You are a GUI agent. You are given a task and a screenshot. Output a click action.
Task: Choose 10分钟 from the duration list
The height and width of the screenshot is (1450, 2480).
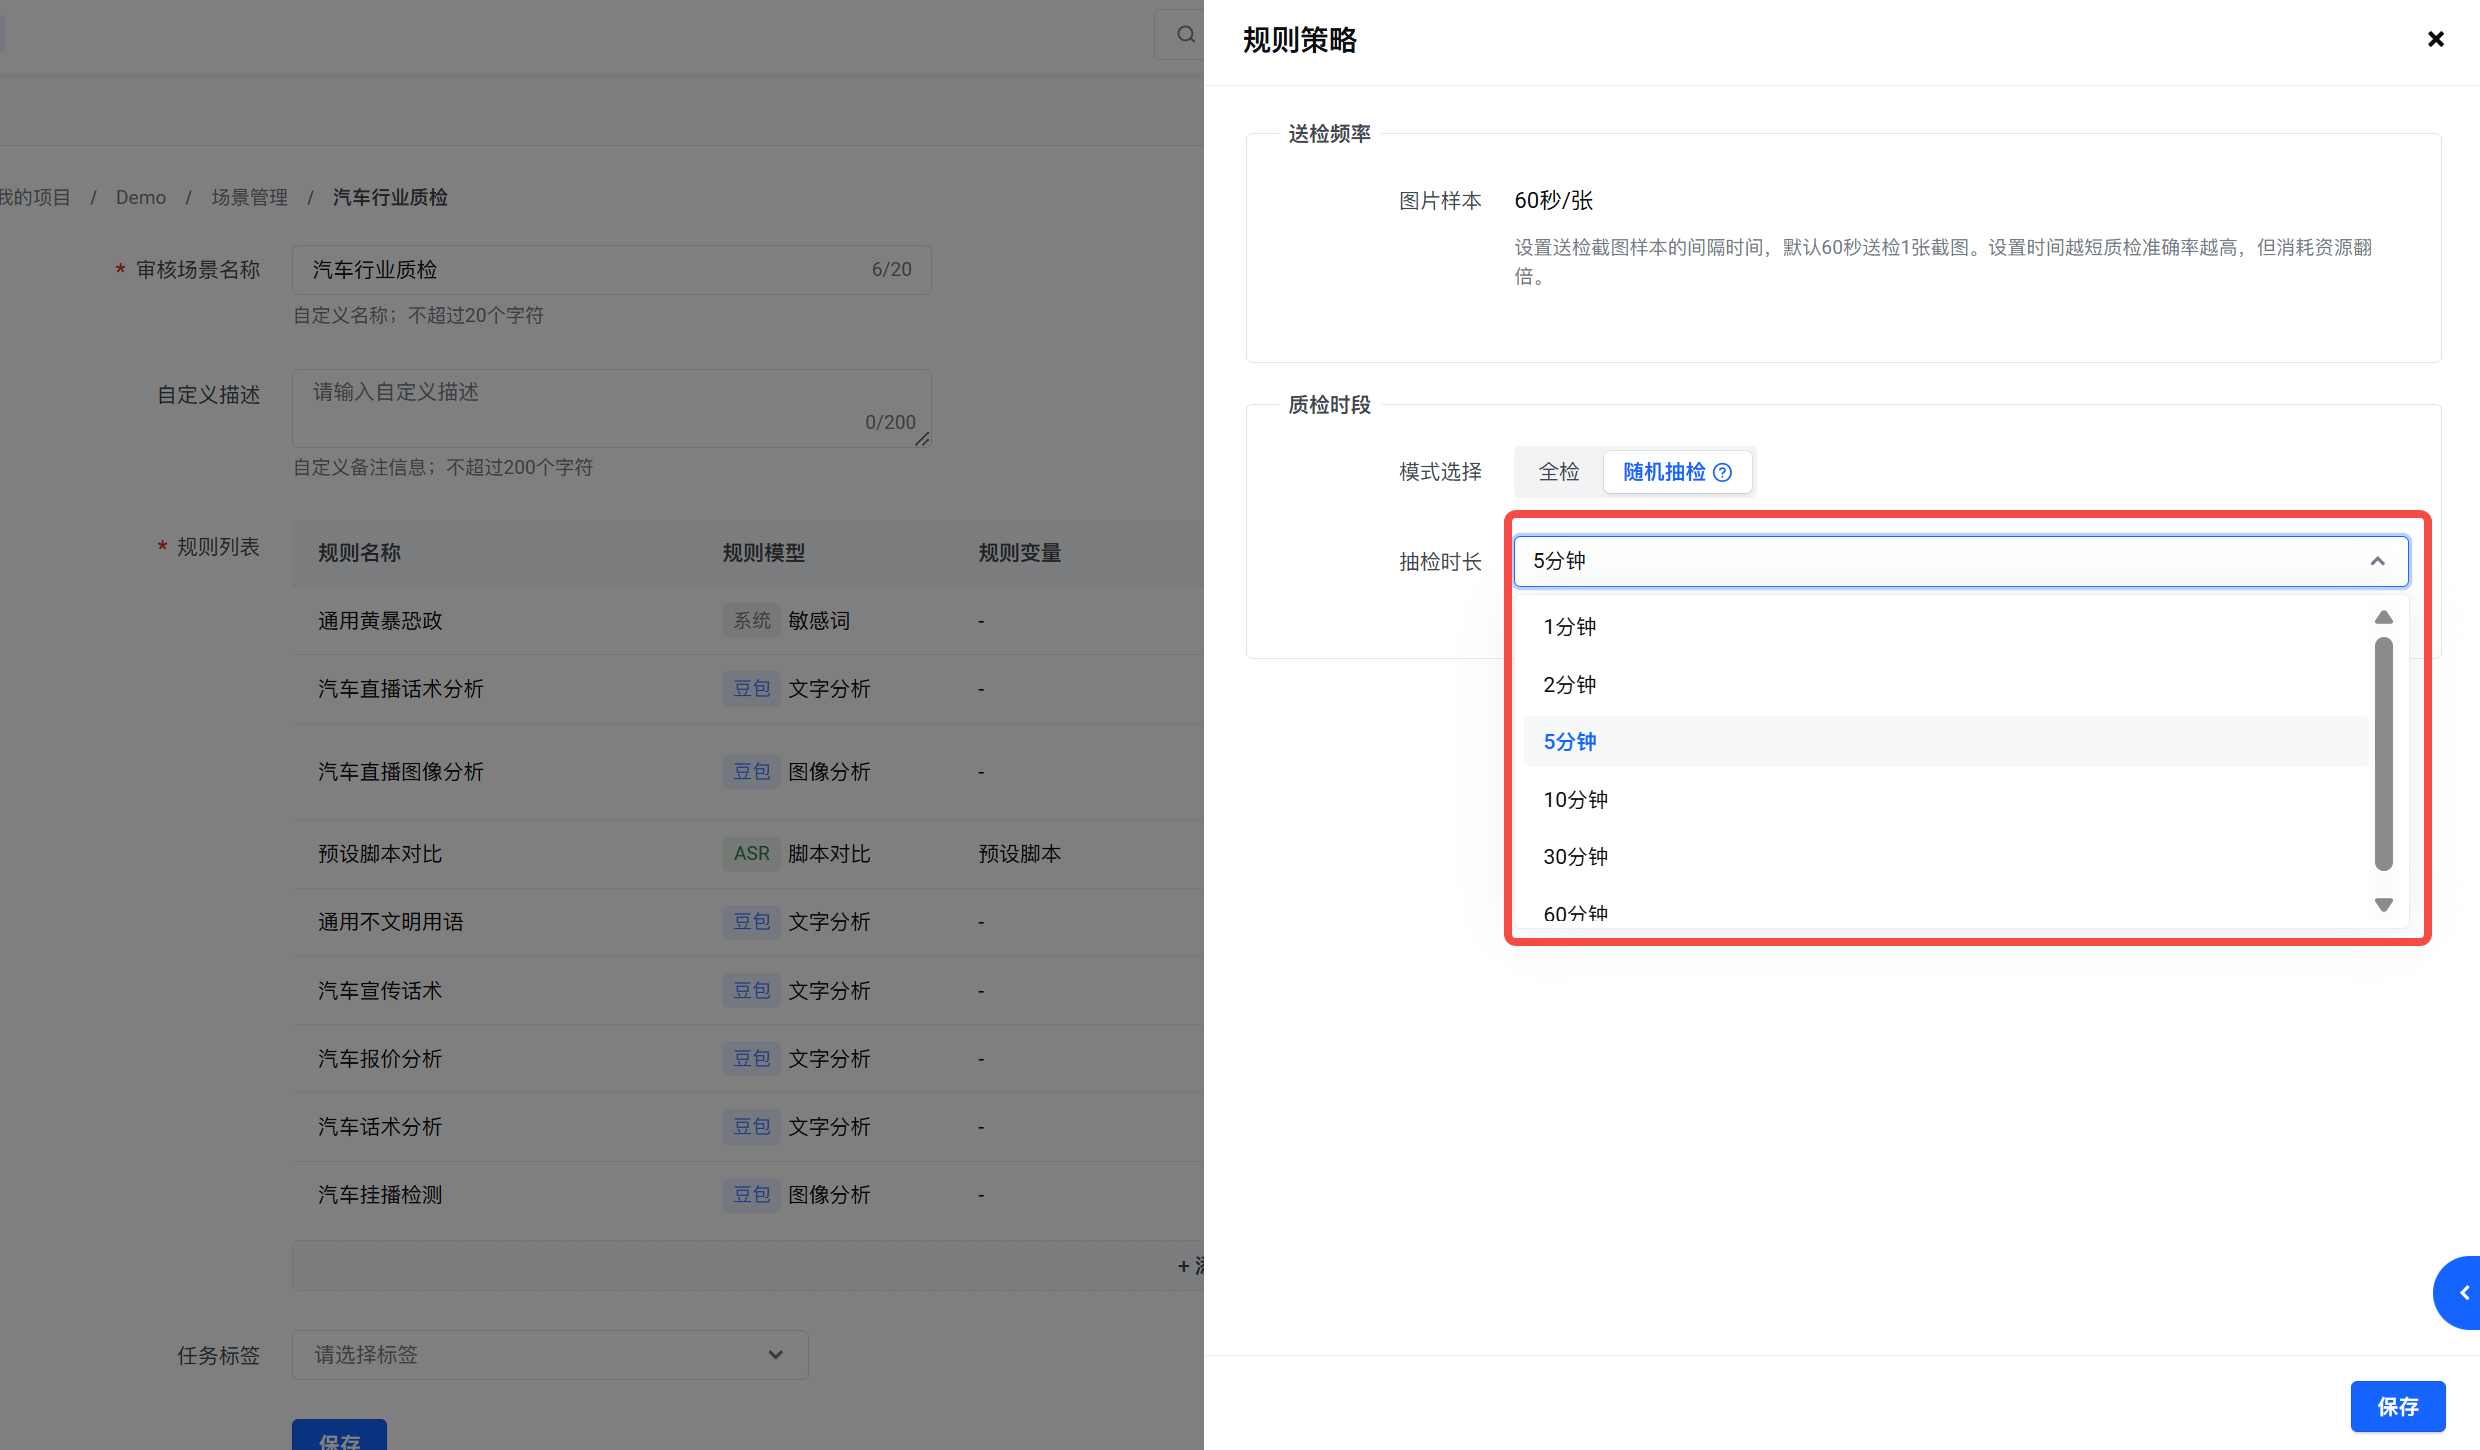coord(1945,800)
